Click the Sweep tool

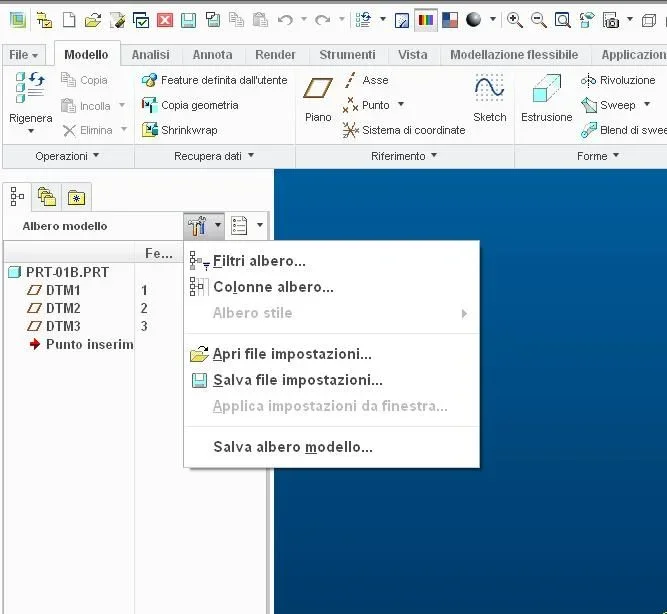click(608, 105)
